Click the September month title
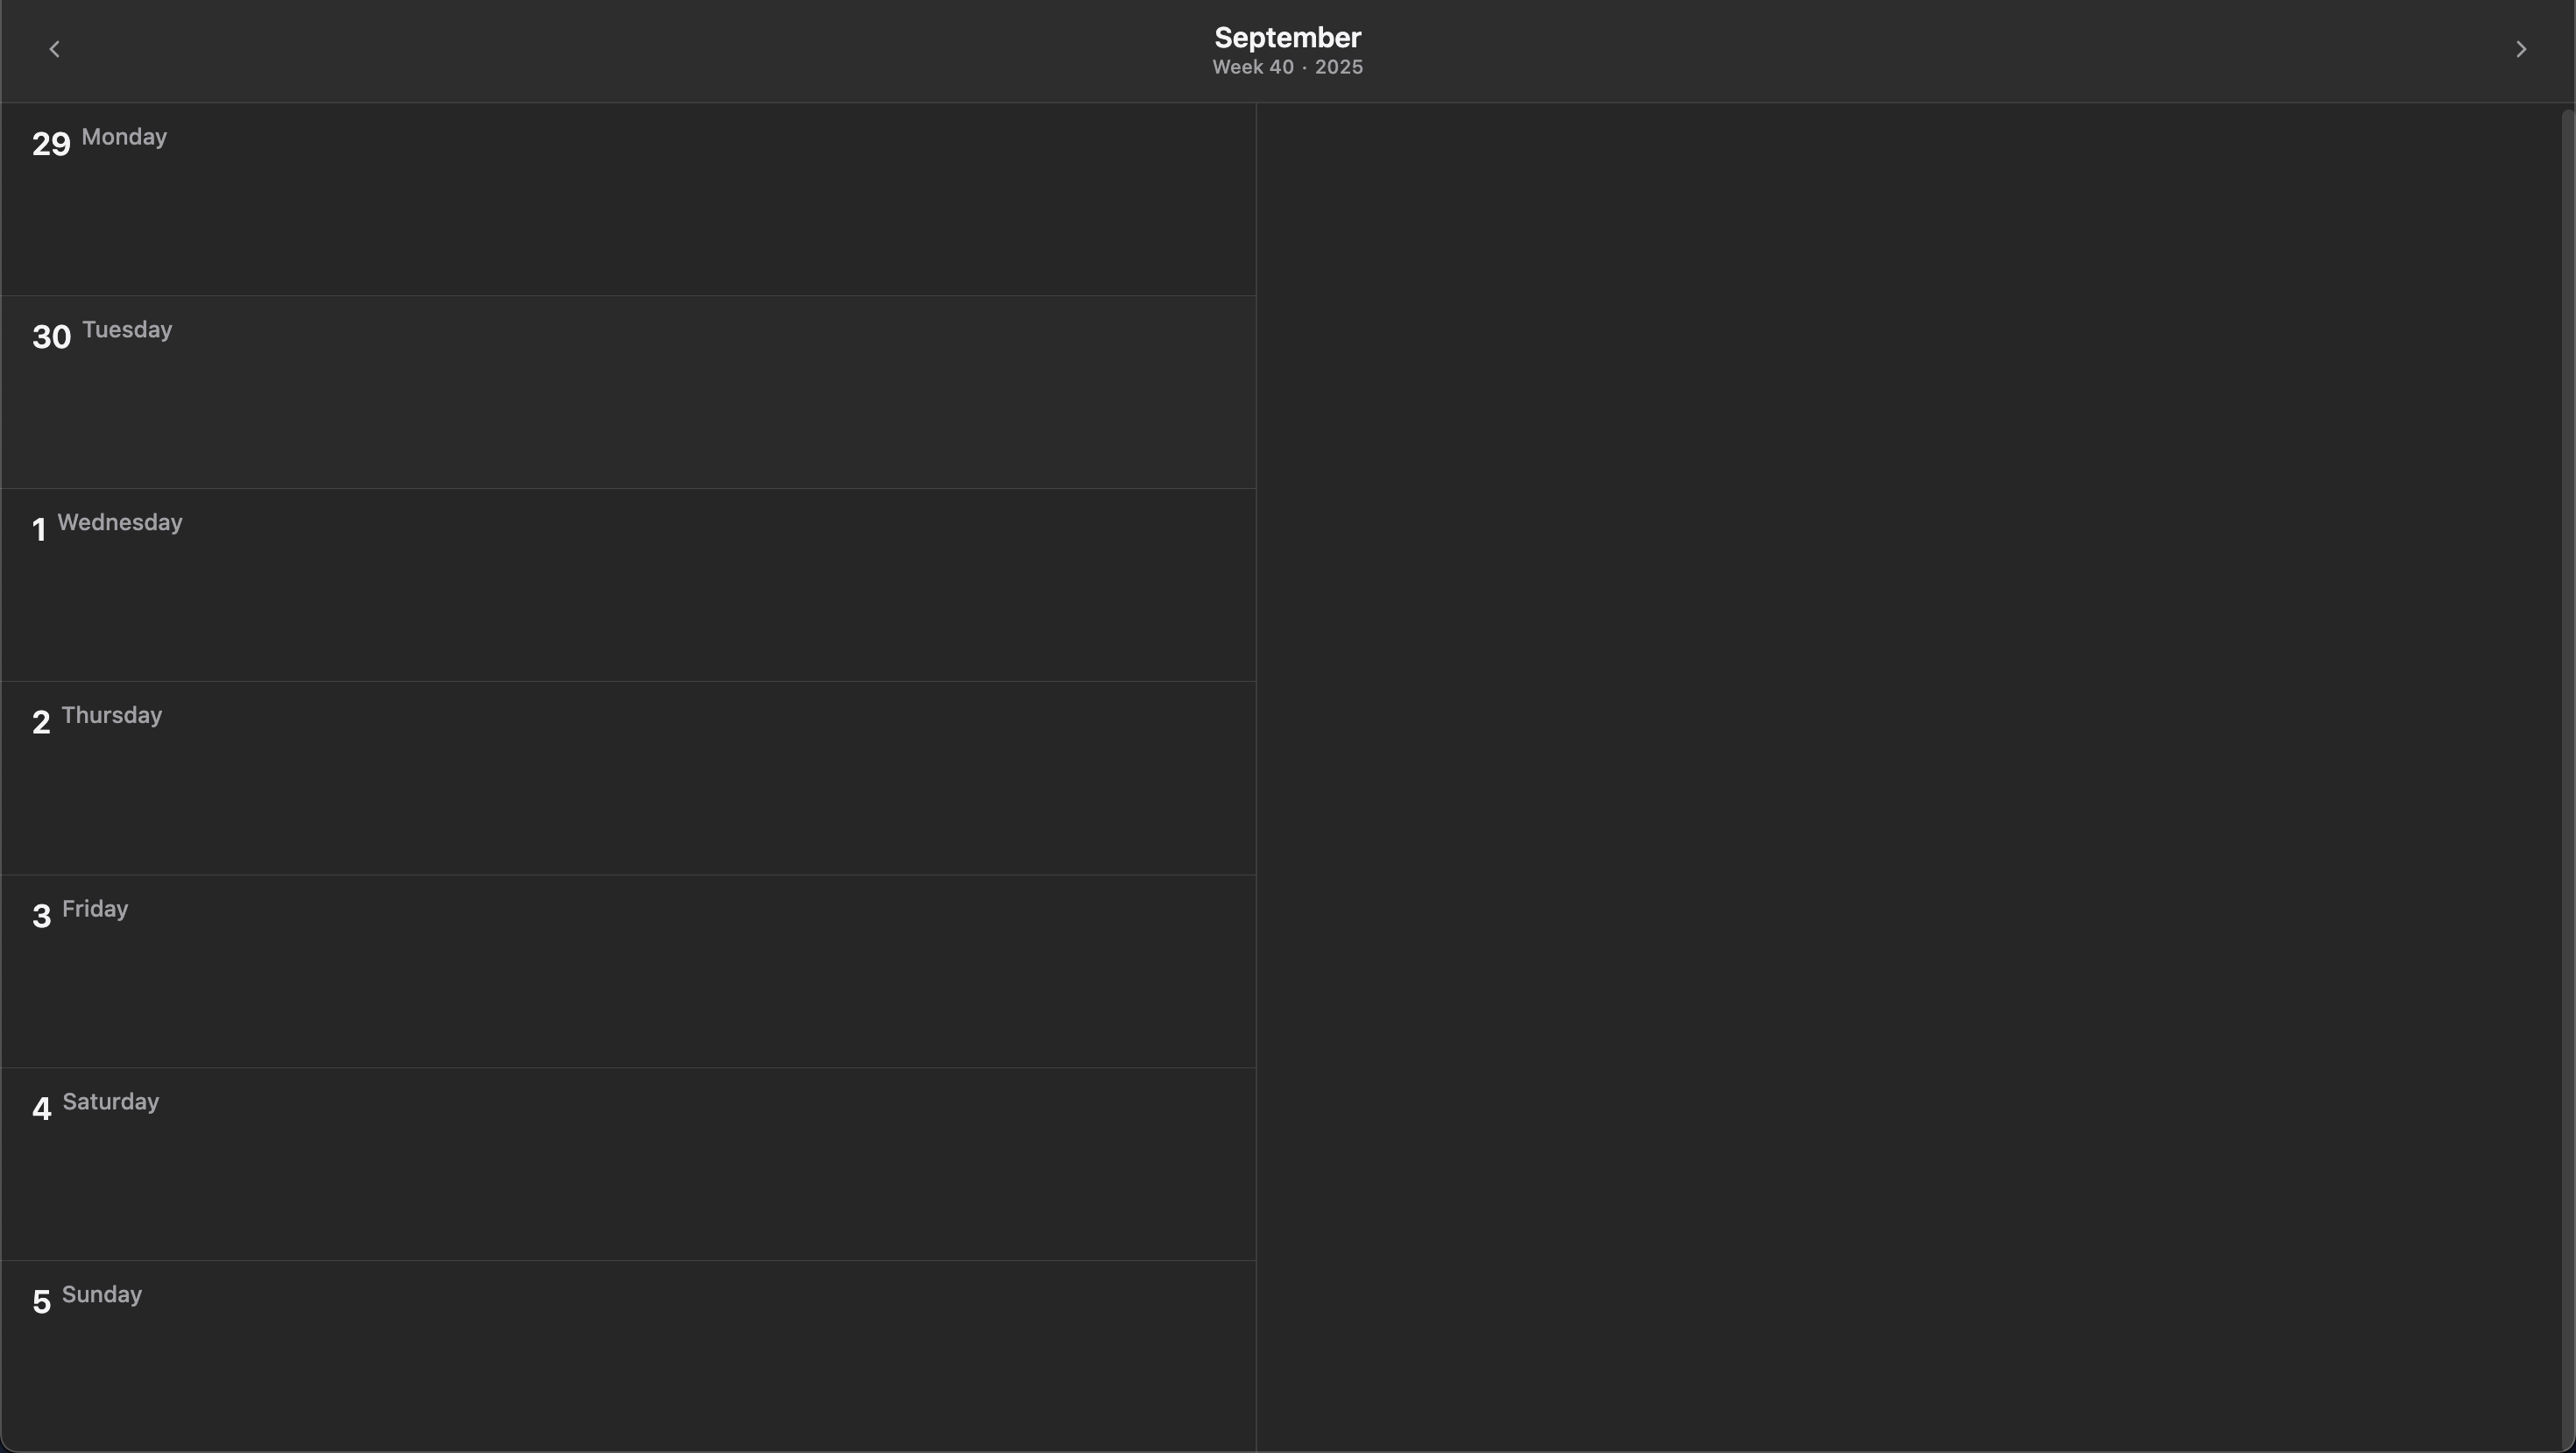Image resolution: width=2576 pixels, height=1453 pixels. (x=1287, y=37)
